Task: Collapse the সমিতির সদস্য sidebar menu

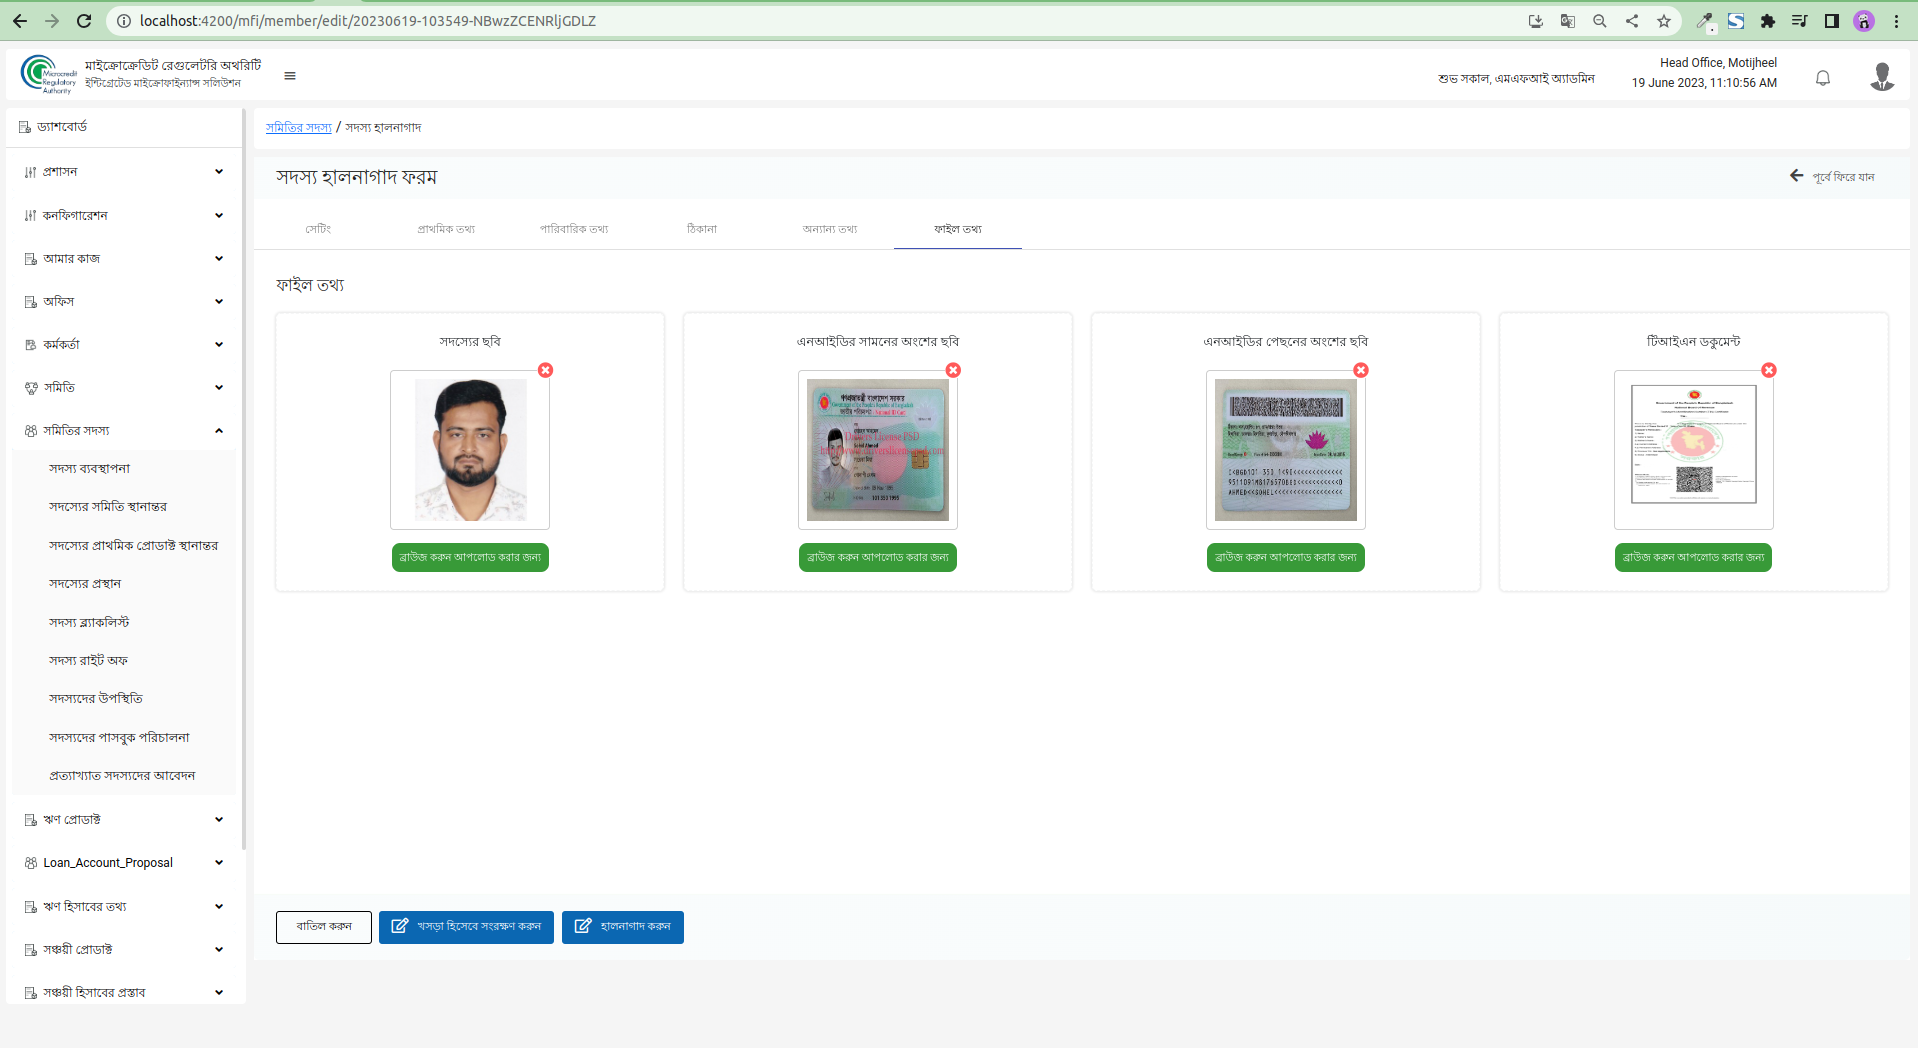Action: 124,430
